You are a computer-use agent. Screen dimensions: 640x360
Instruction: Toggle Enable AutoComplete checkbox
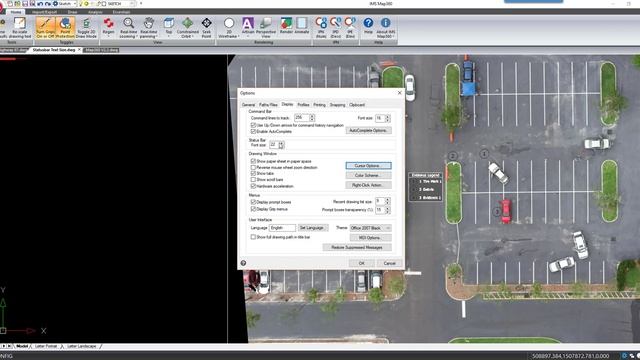(253, 131)
